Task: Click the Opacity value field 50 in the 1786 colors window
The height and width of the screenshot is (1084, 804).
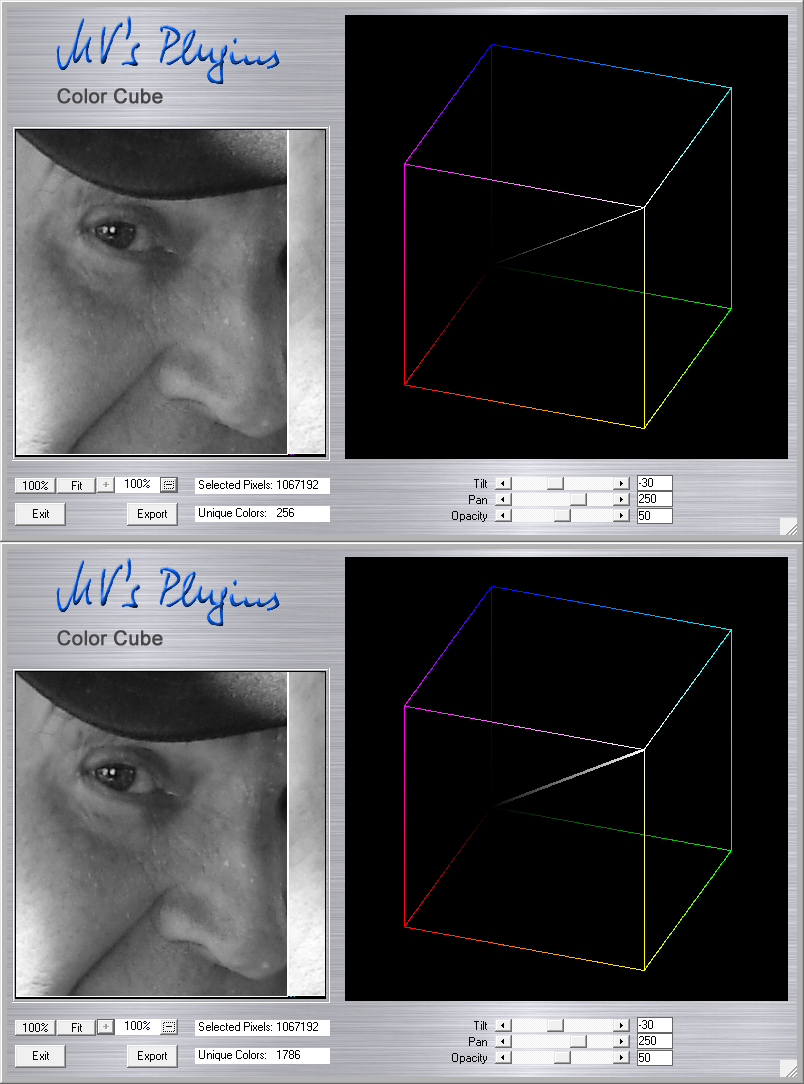Action: tap(654, 1058)
